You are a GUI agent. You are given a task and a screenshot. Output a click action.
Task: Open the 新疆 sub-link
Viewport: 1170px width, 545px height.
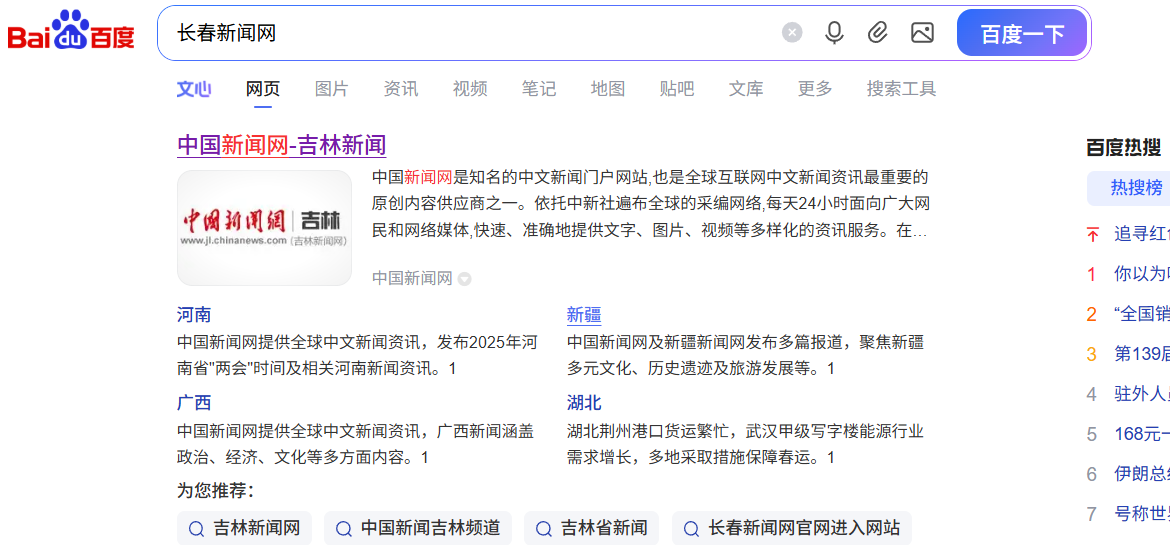click(x=584, y=314)
